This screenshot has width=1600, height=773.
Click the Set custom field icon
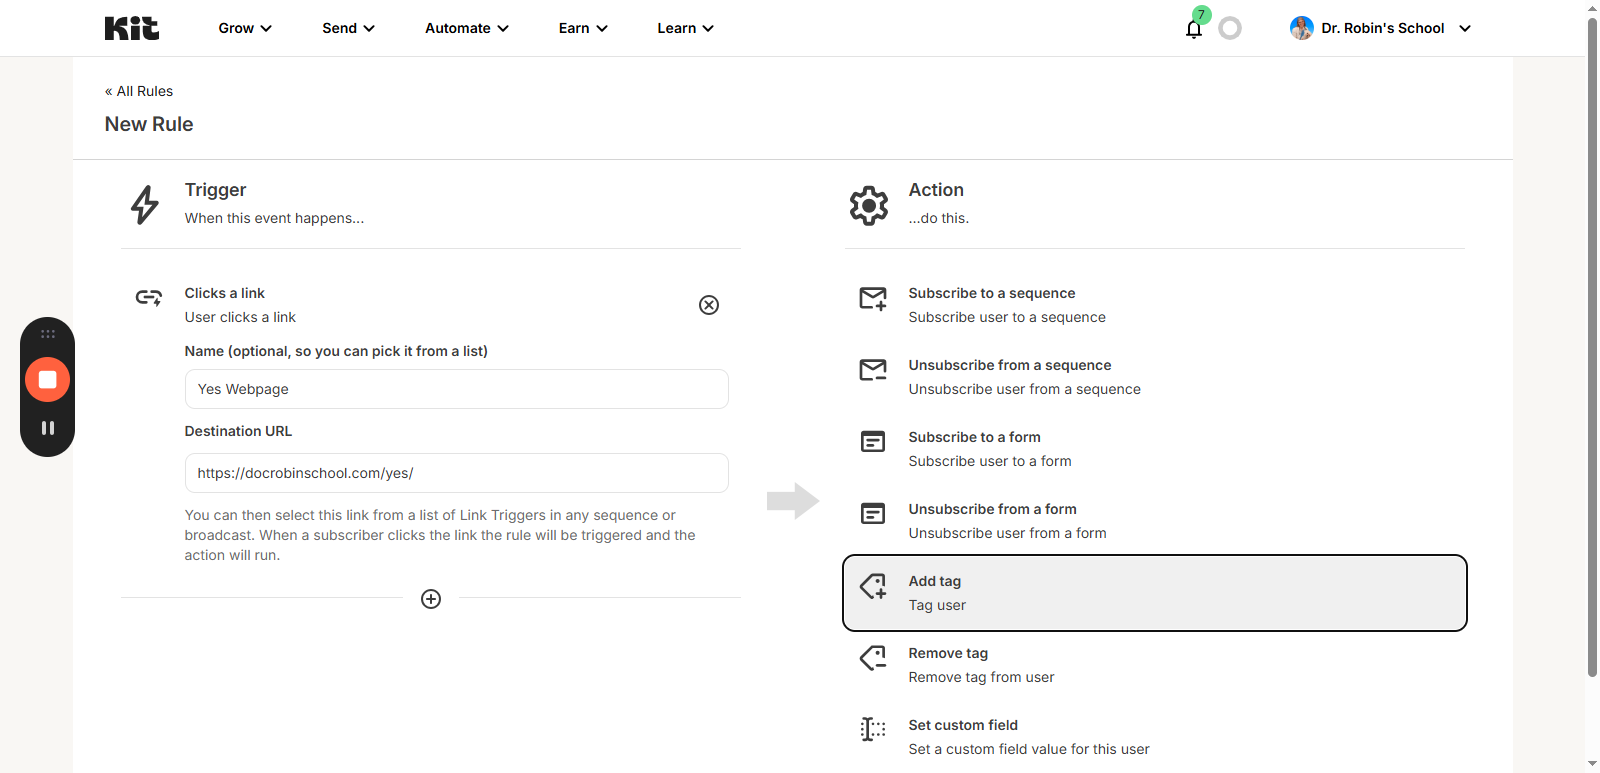pyautogui.click(x=872, y=730)
